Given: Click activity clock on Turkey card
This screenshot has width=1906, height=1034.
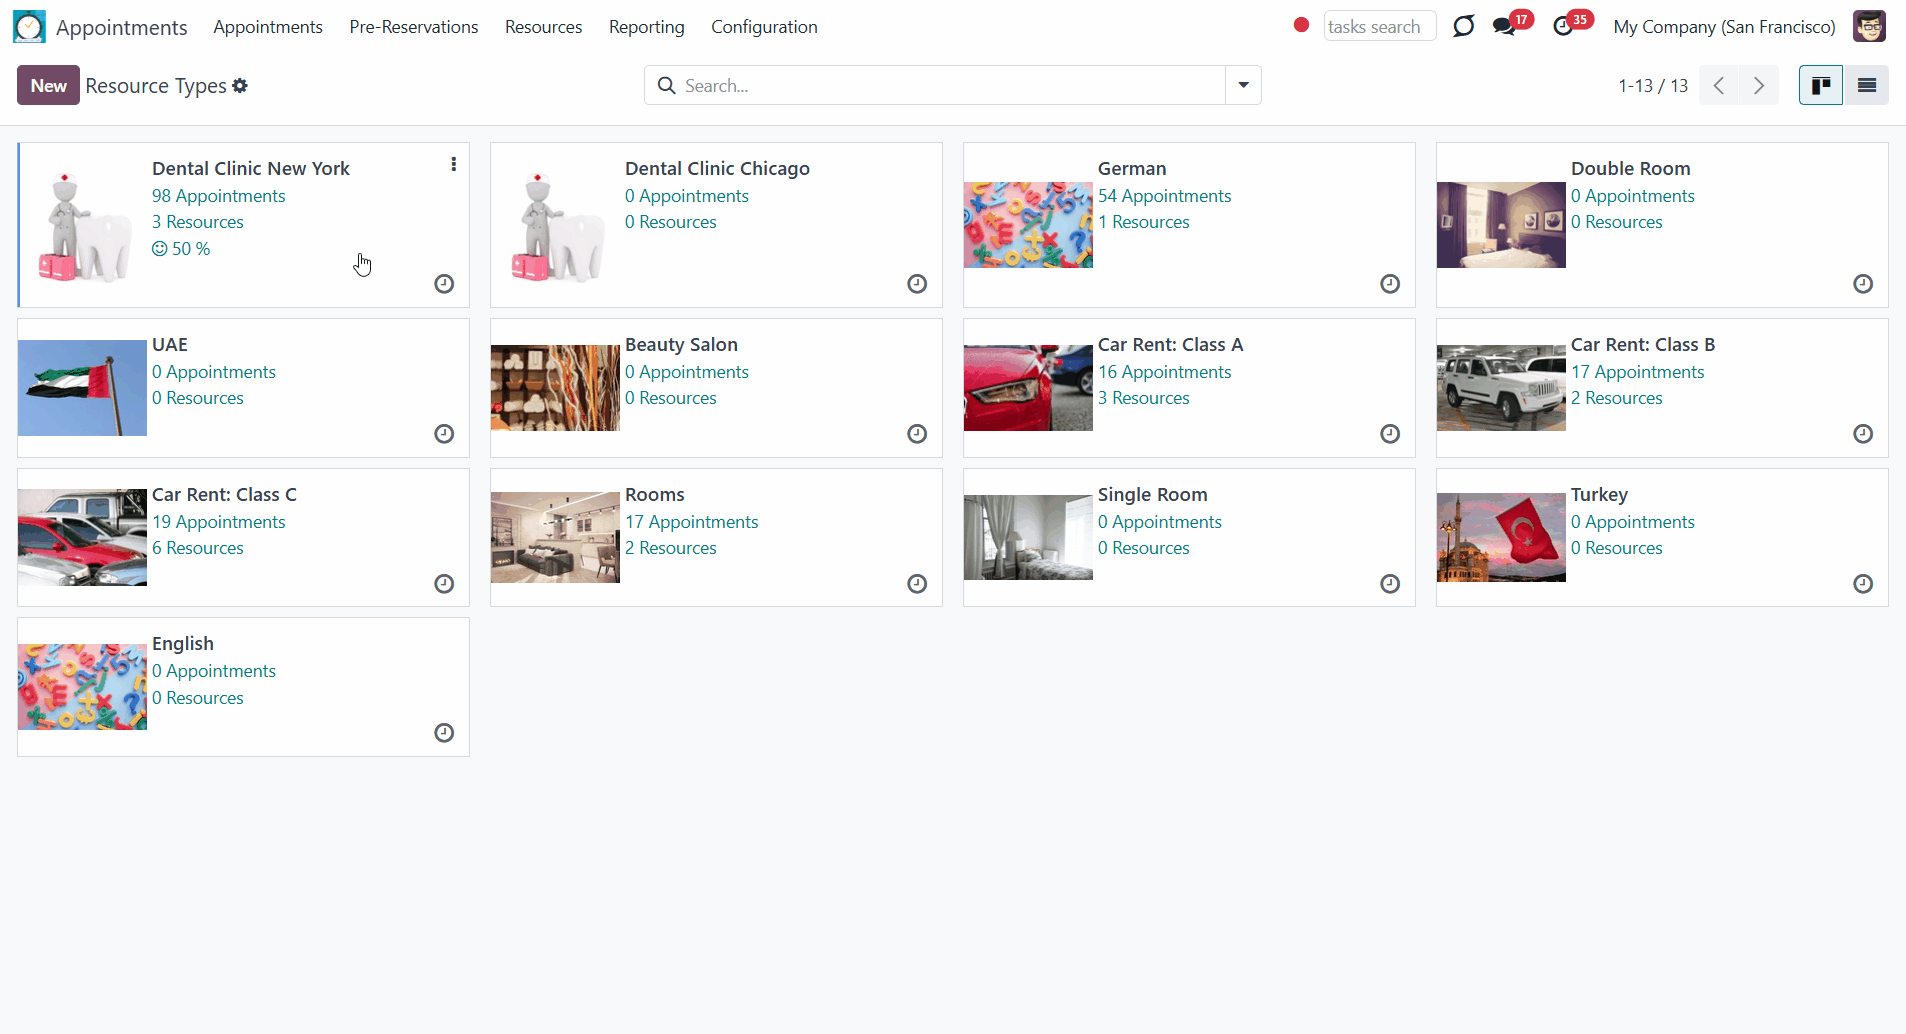Looking at the screenshot, I should [x=1863, y=584].
